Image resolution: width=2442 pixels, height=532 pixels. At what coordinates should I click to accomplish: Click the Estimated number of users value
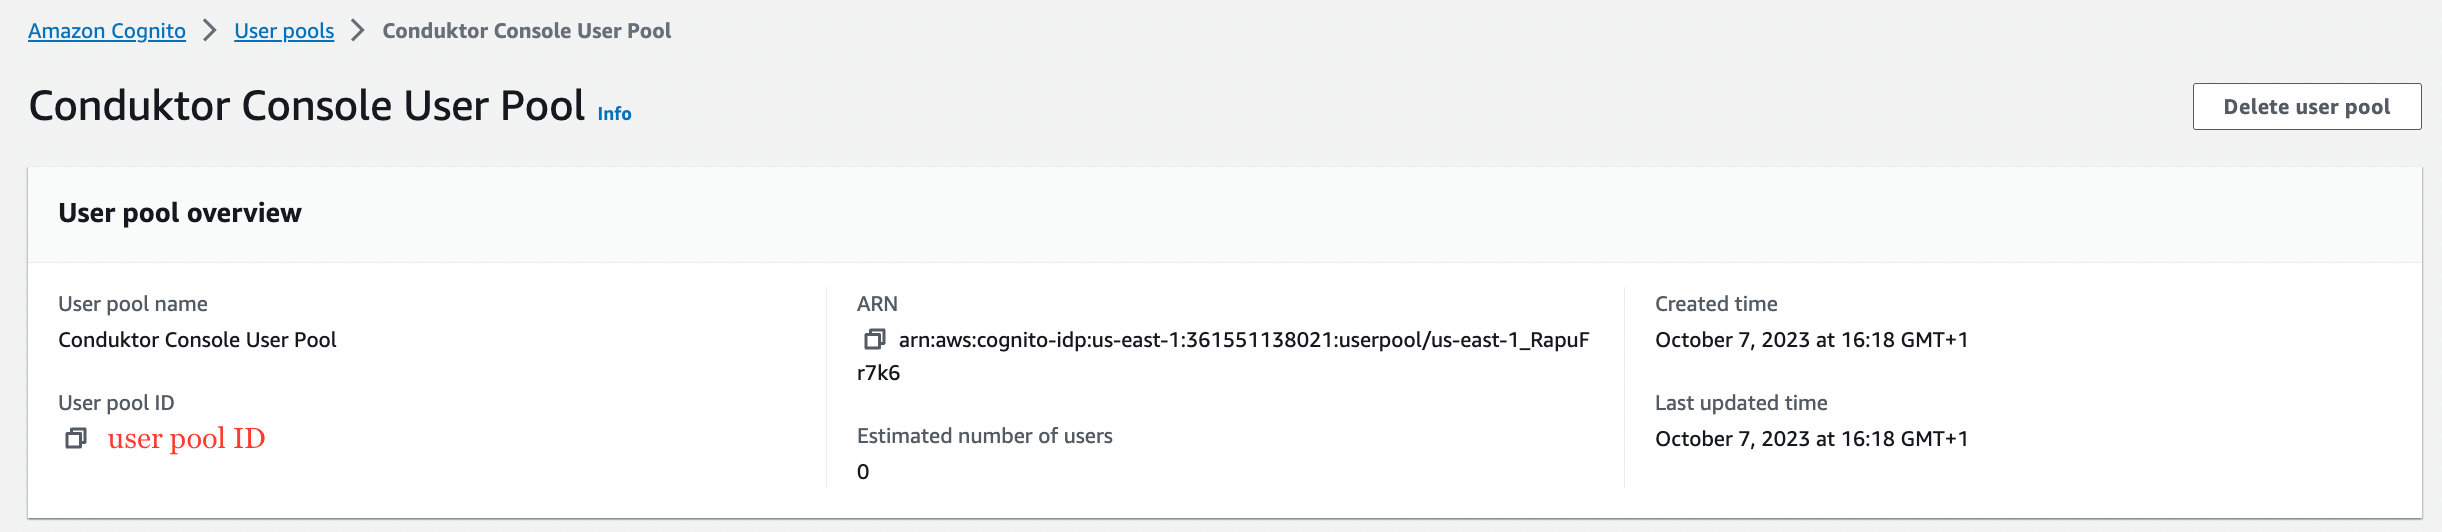[x=863, y=472]
